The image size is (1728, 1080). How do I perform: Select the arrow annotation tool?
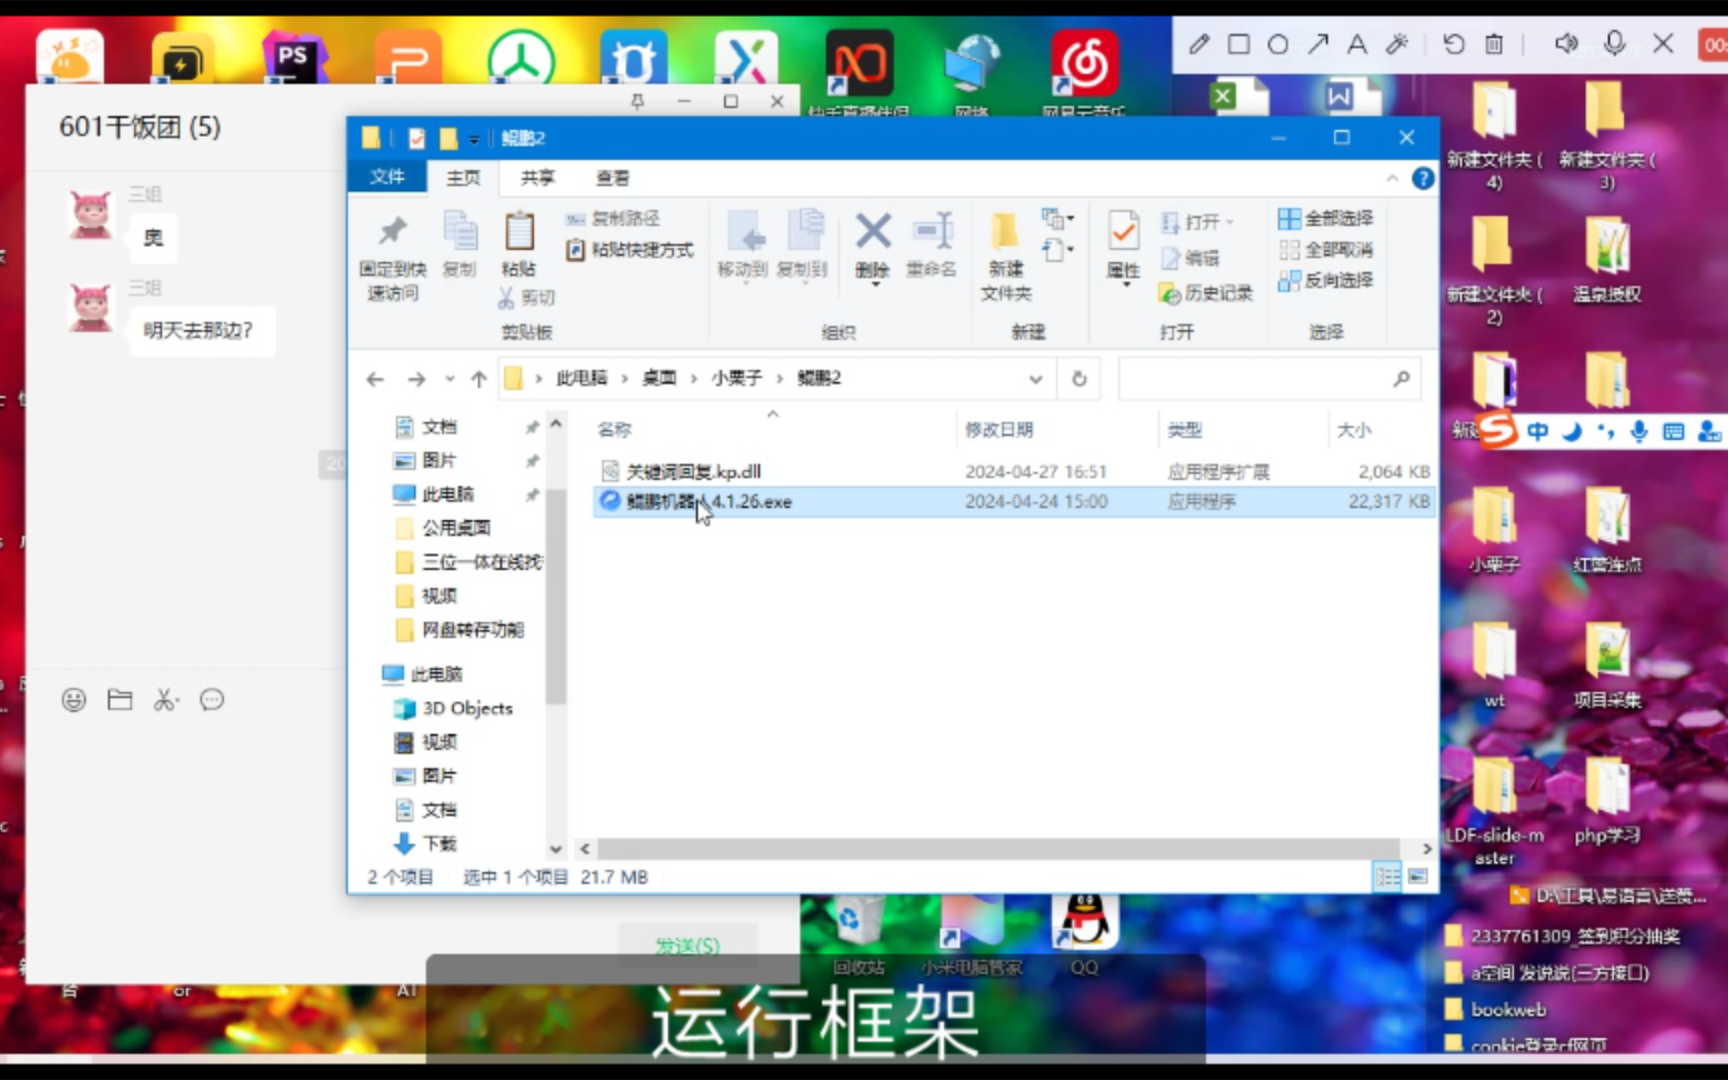pyautogui.click(x=1318, y=44)
